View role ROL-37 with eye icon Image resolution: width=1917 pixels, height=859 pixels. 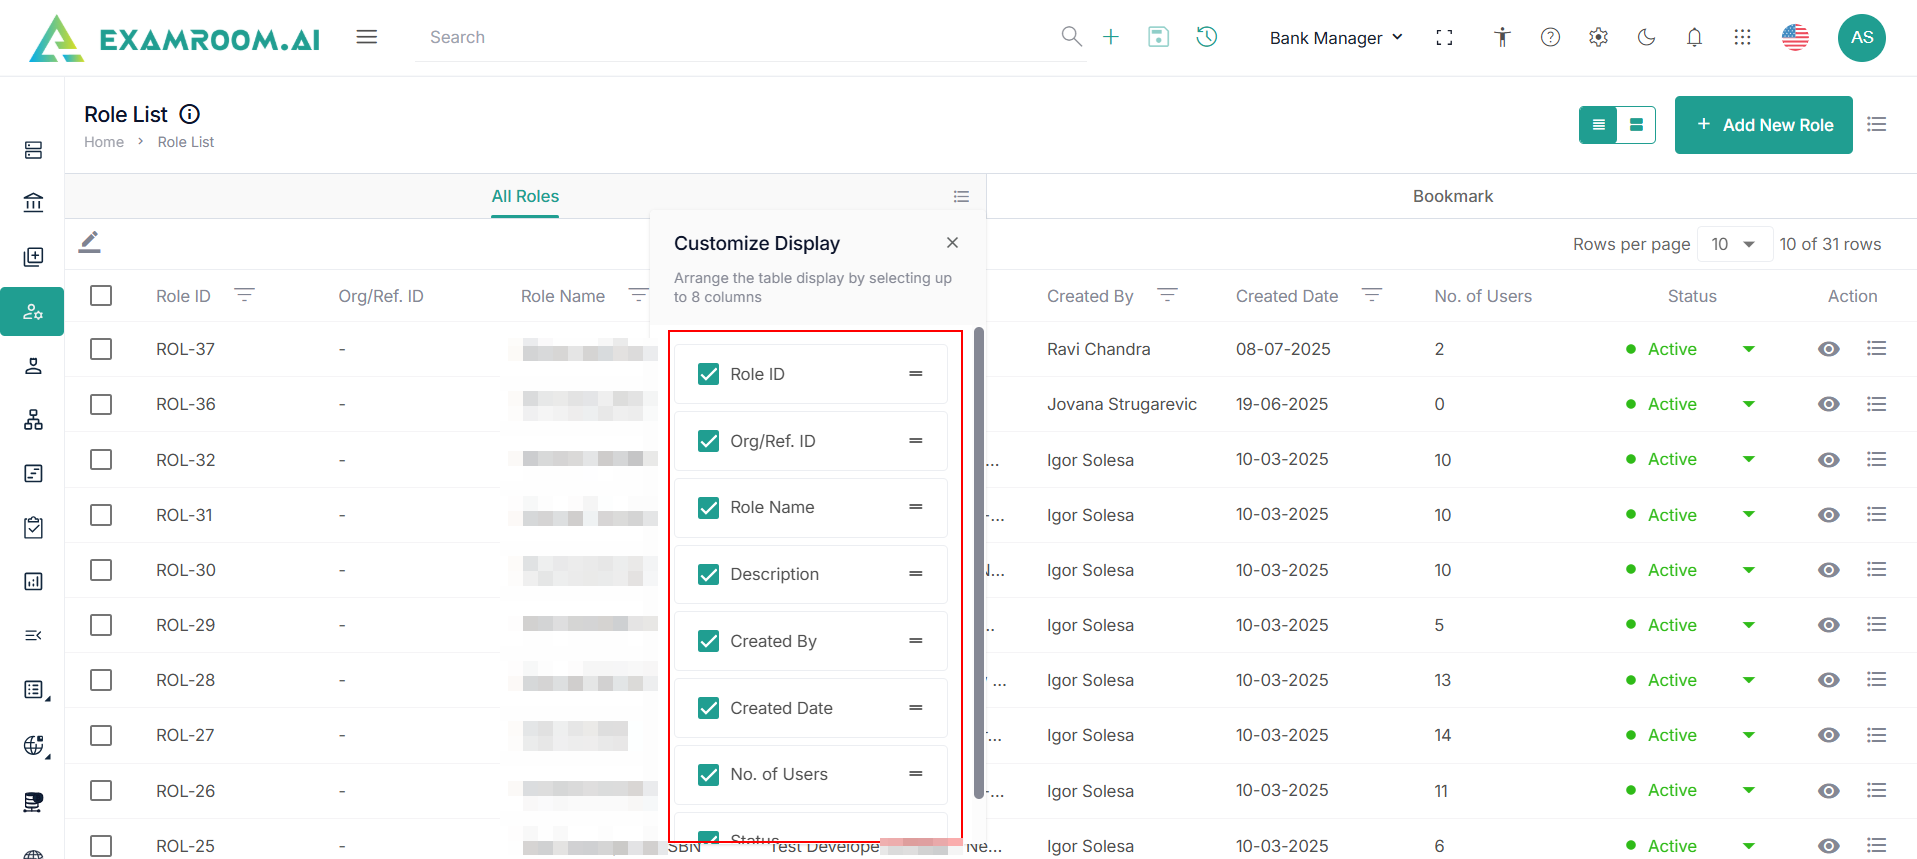click(1828, 349)
